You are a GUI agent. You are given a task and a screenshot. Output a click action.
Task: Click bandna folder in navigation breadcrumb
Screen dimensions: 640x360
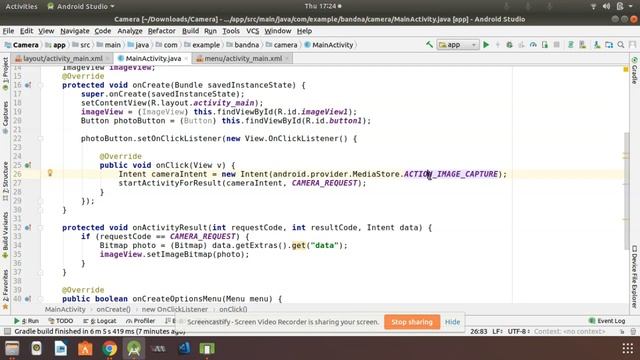coord(242,45)
